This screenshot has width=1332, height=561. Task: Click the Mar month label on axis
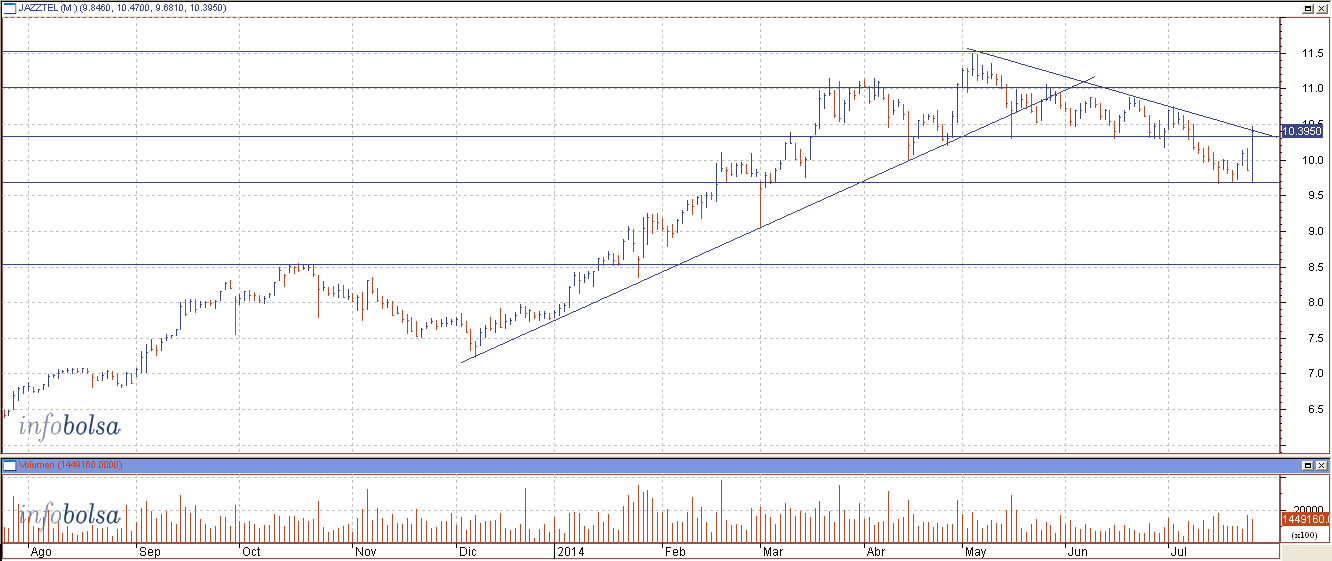click(773, 551)
